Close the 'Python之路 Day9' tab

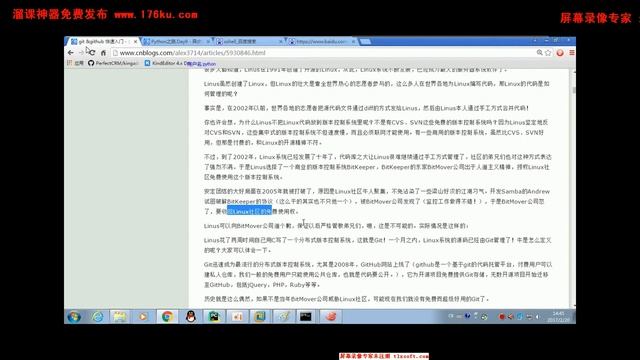tap(208, 42)
